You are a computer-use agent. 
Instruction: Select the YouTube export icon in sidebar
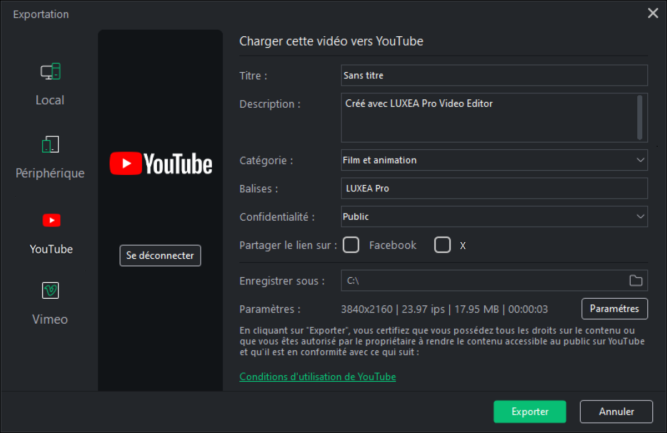click(x=51, y=220)
